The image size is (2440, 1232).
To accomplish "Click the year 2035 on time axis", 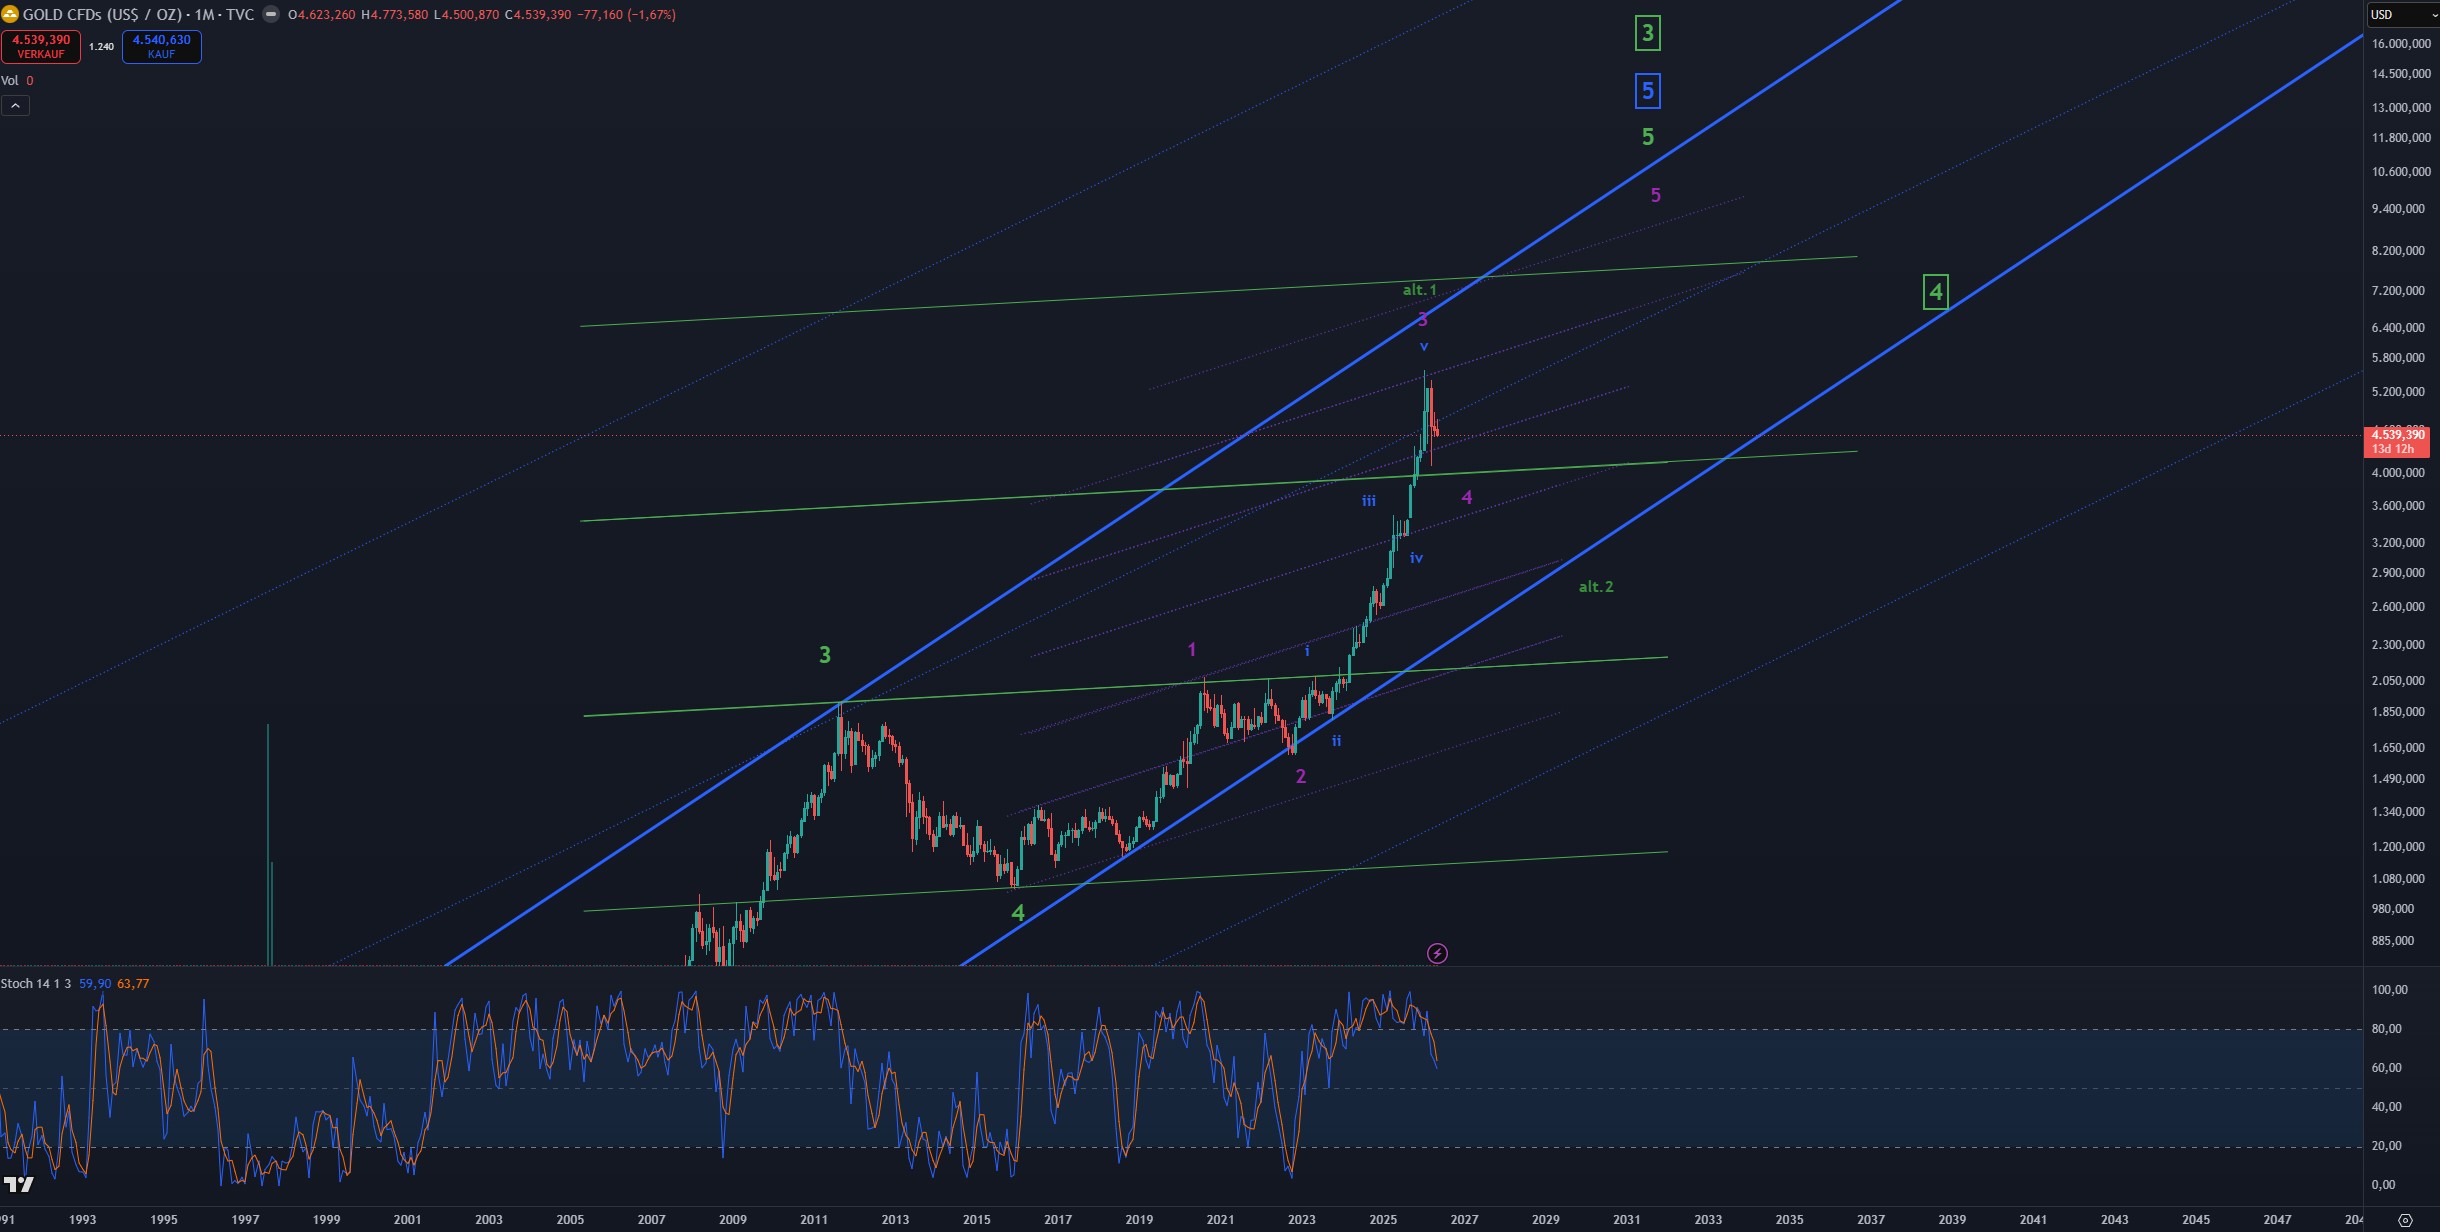I will coord(1789,1220).
